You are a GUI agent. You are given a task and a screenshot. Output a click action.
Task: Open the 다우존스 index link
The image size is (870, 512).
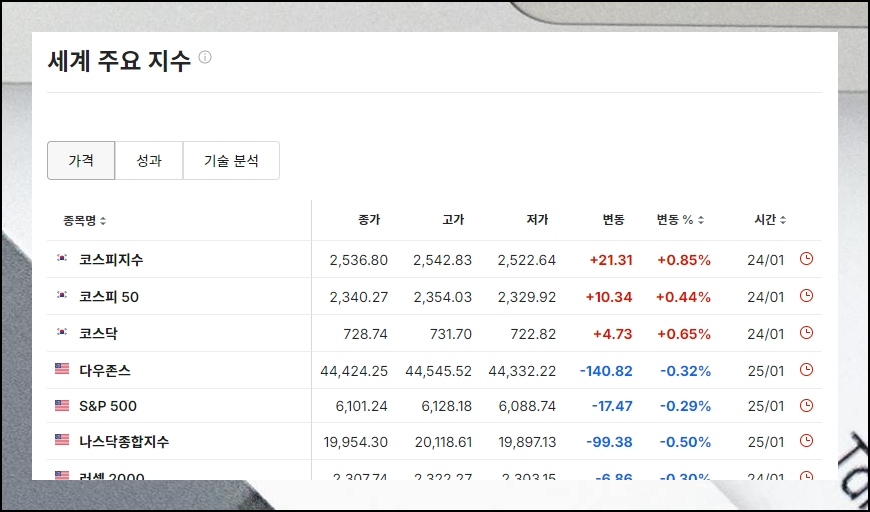(x=105, y=371)
